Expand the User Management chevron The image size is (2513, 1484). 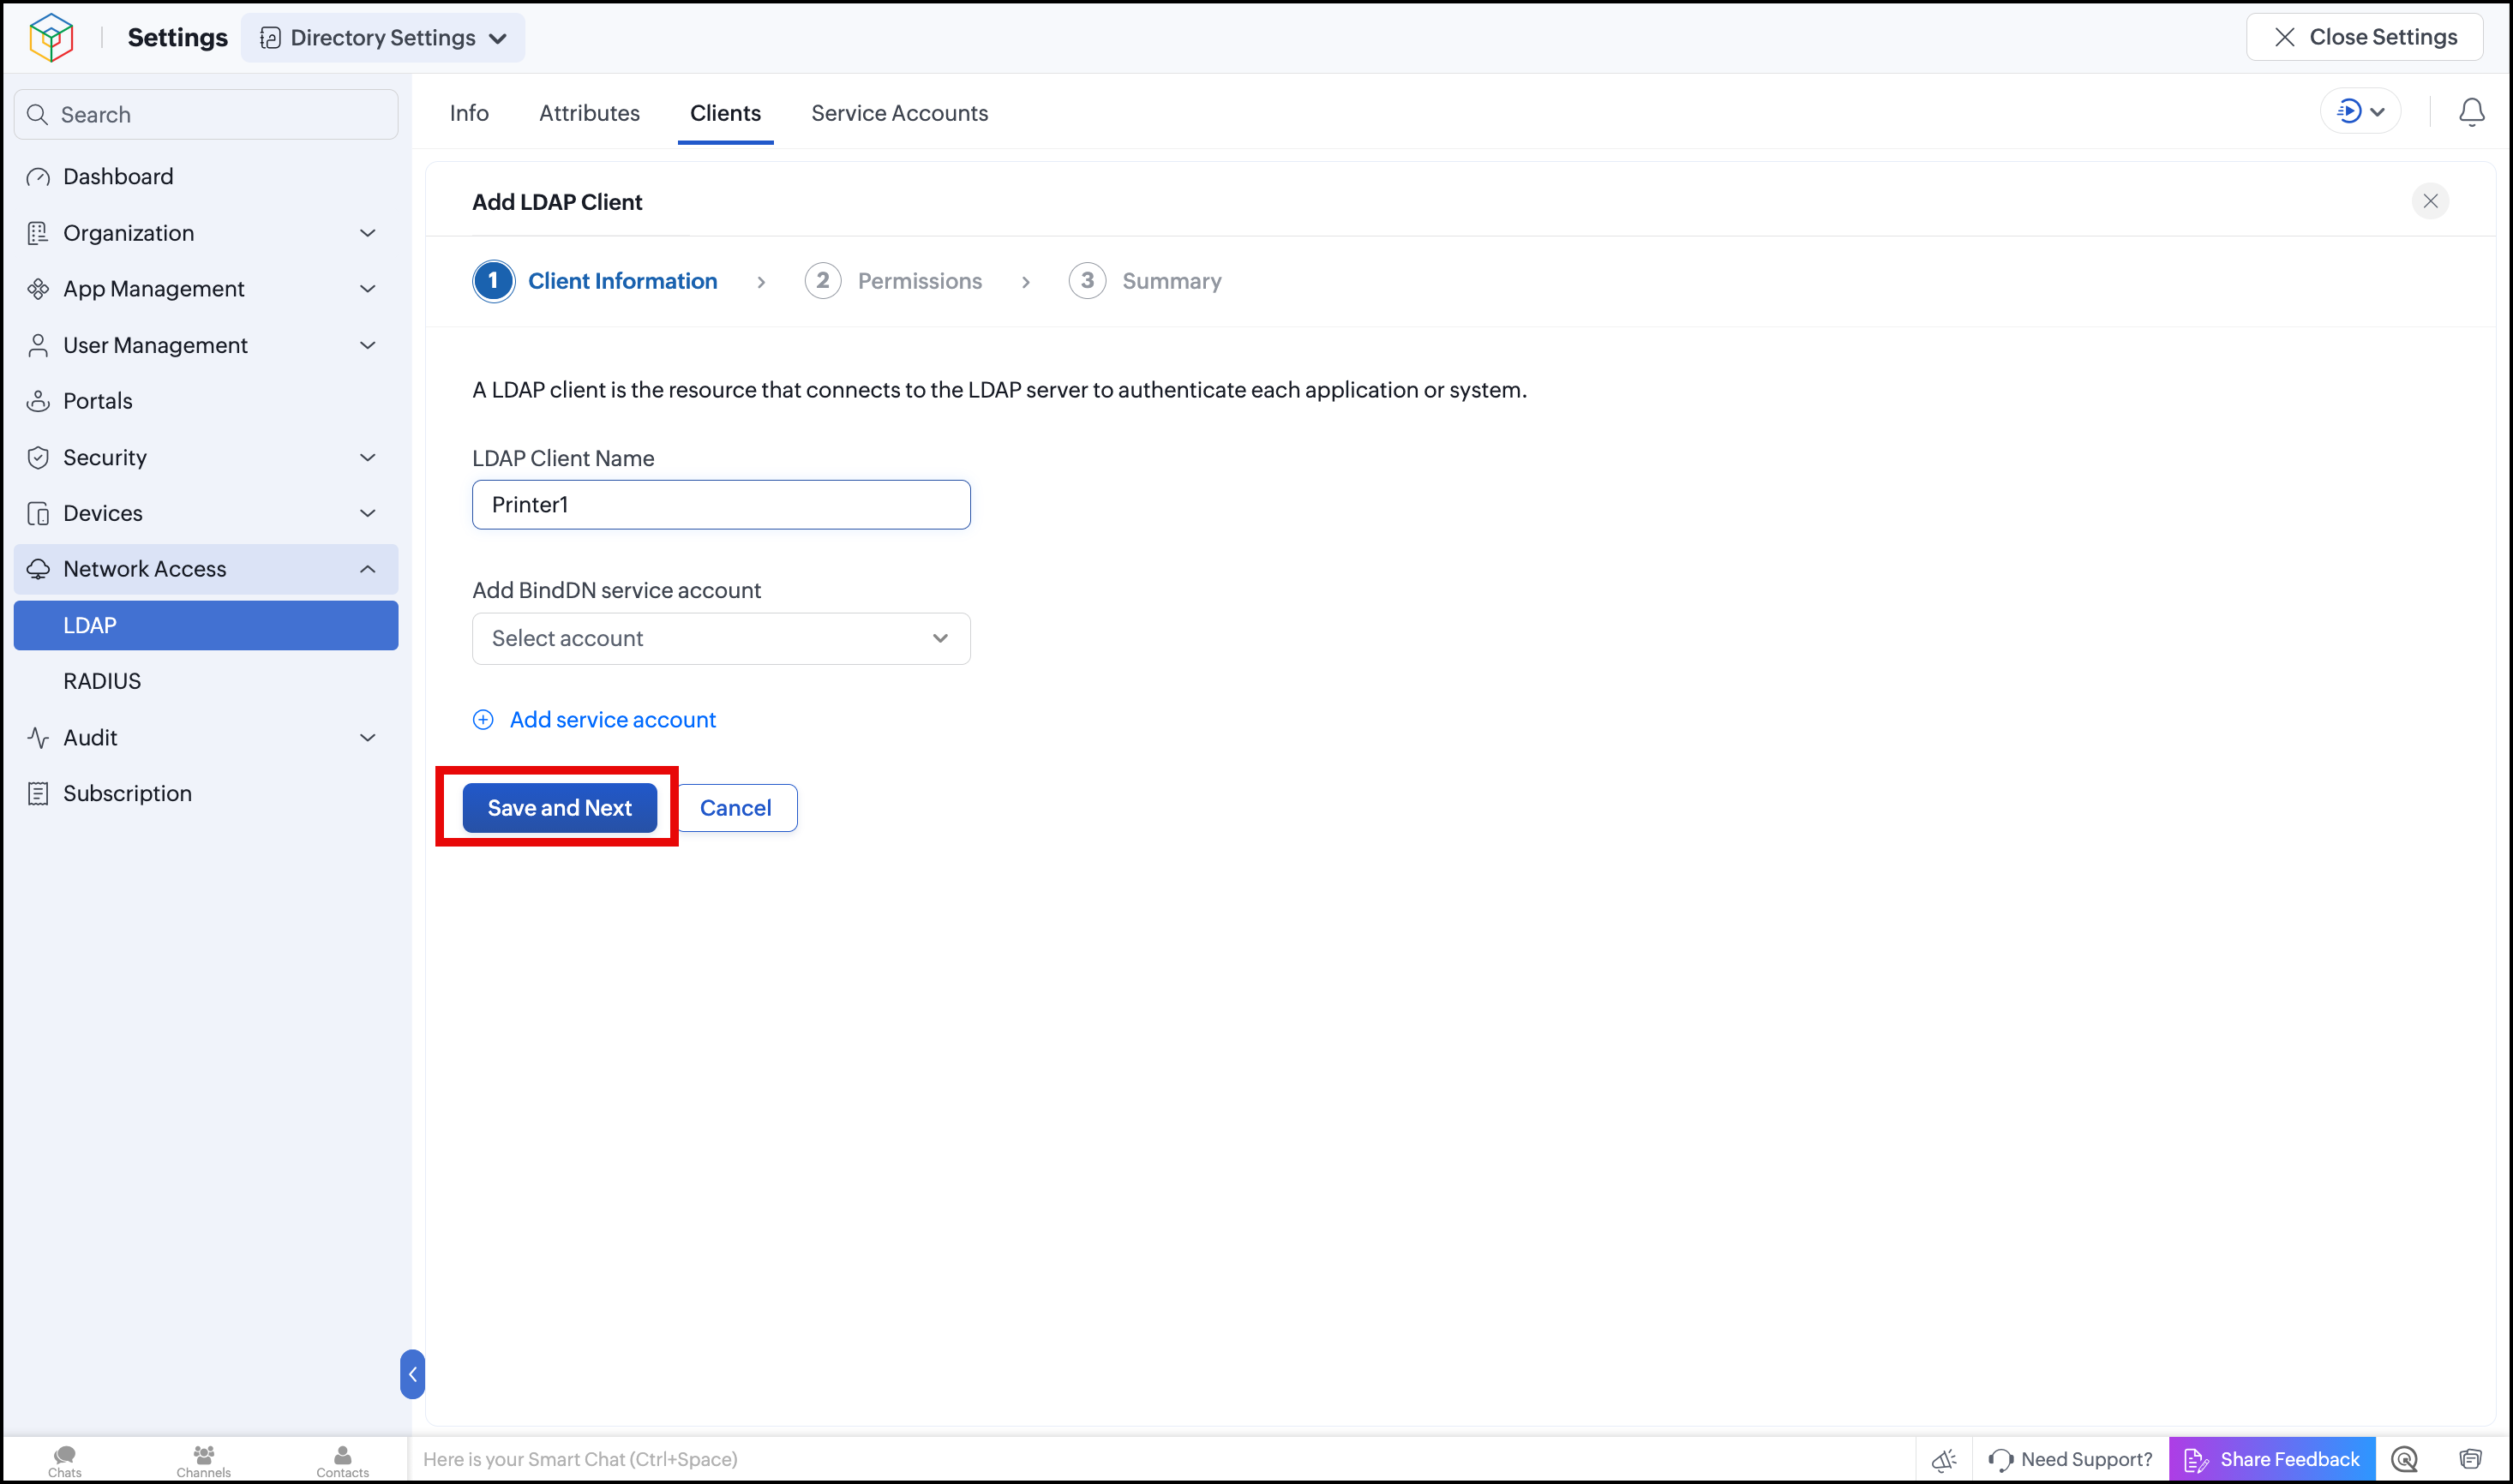[368, 345]
